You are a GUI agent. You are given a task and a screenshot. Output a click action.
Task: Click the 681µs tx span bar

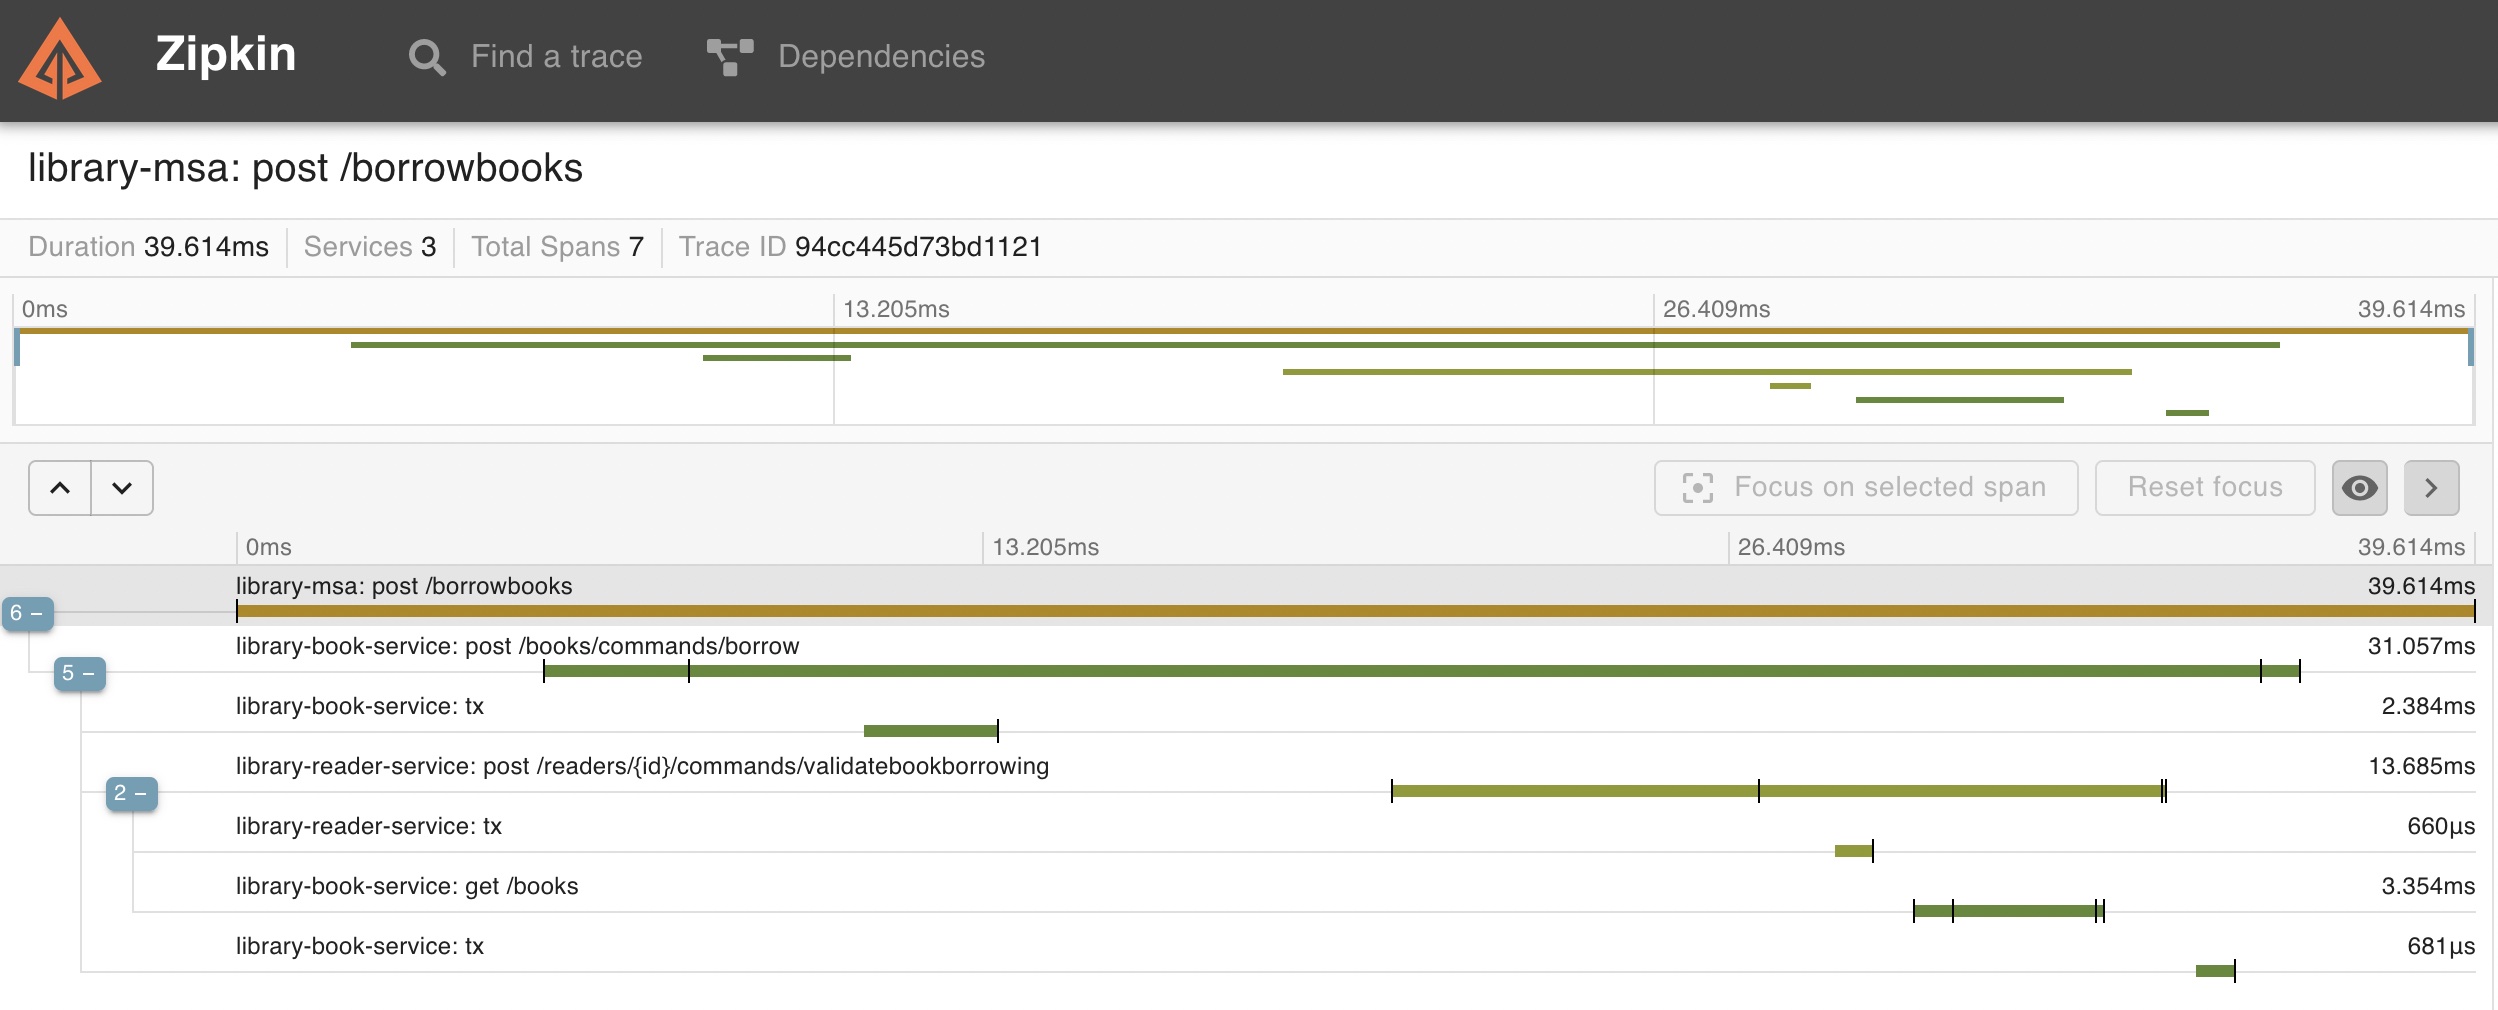click(x=2215, y=971)
